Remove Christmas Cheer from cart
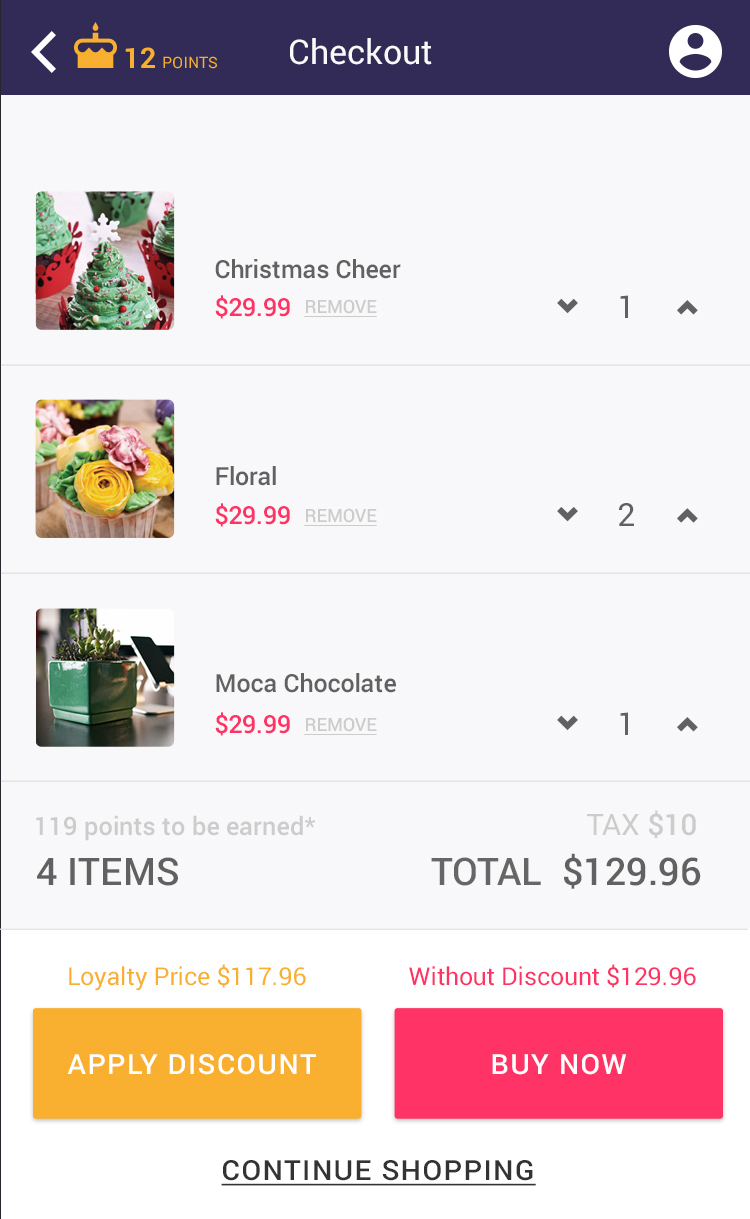This screenshot has width=750, height=1219. click(341, 308)
